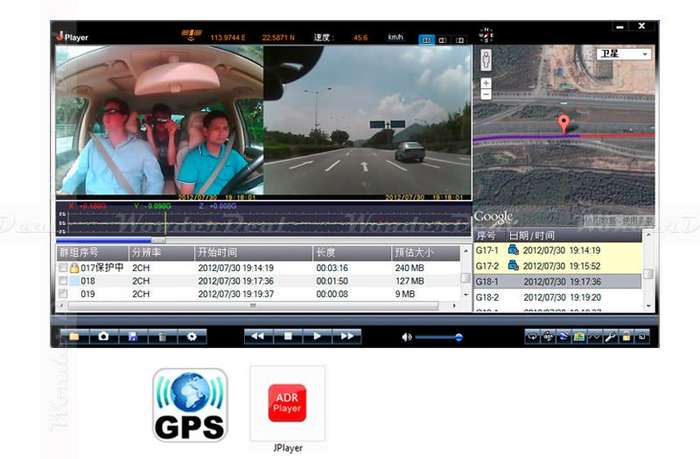Screen dimensions: 700x459
Task: Check the box for group 018
Action: [63, 281]
